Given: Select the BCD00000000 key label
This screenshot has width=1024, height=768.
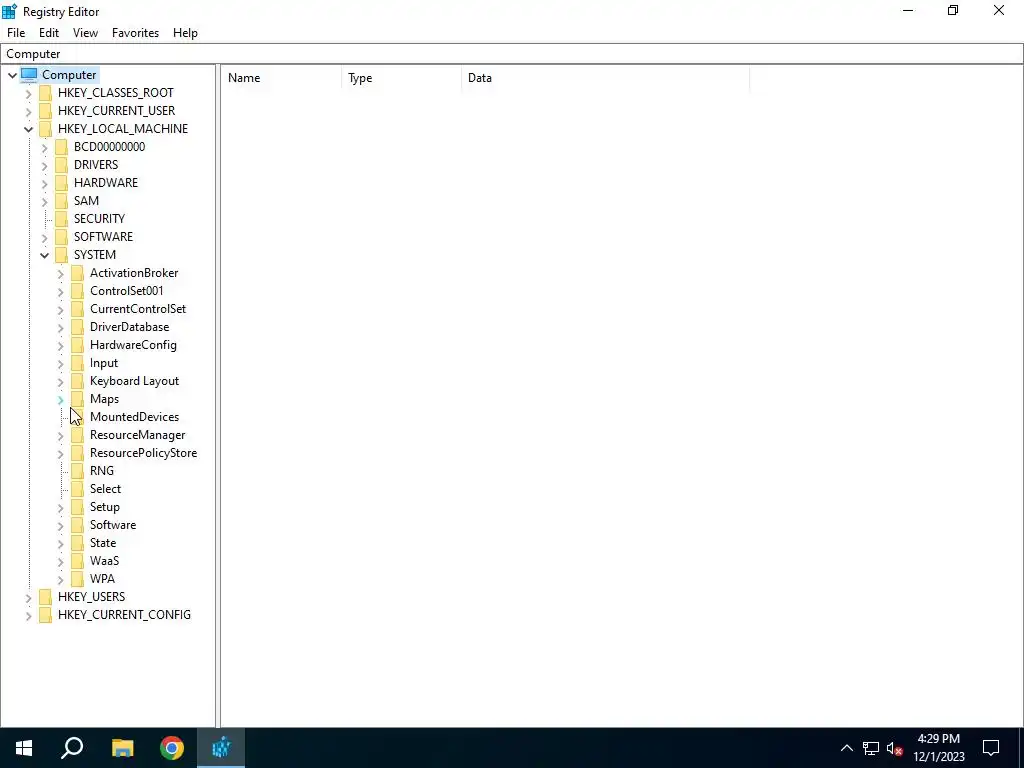Looking at the screenshot, I should coord(109,147).
